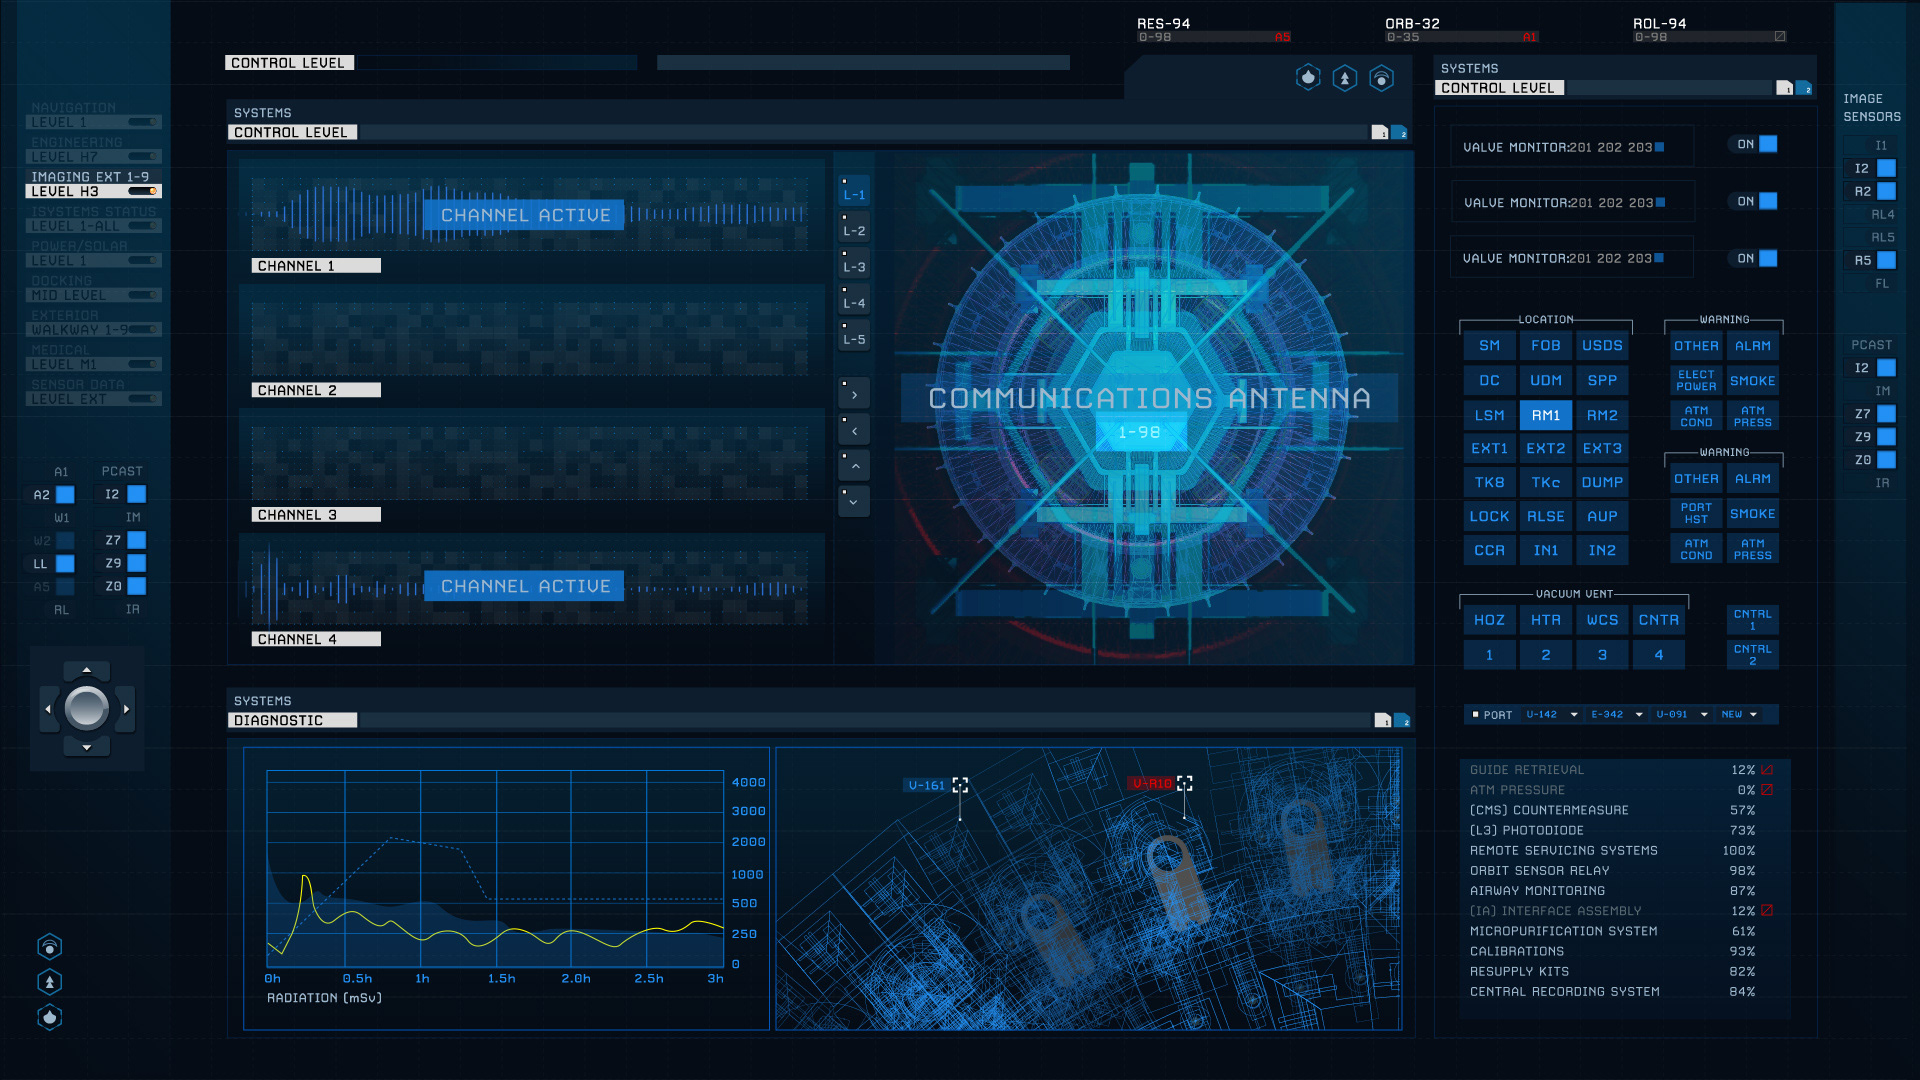Screen dimensions: 1920x1080
Task: Select the red U-R10 target marker
Action: [1184, 783]
